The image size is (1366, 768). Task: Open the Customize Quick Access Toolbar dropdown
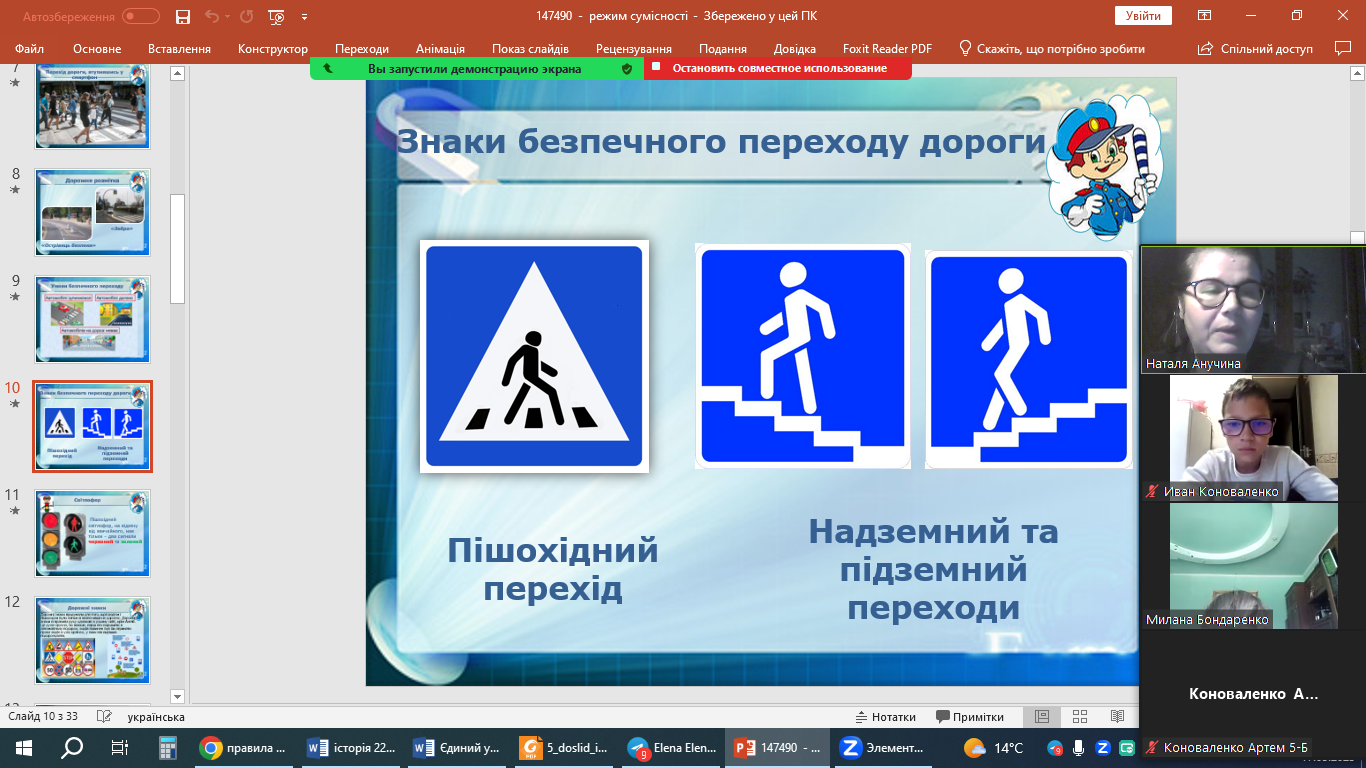point(304,17)
